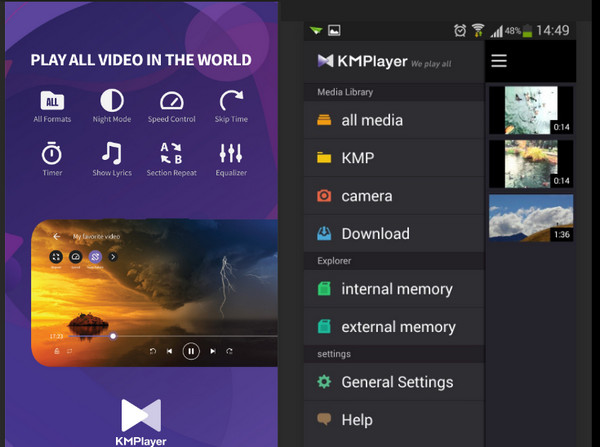The width and height of the screenshot is (600, 447).
Task: Toggle the screen lock icon in player
Action: tap(57, 351)
